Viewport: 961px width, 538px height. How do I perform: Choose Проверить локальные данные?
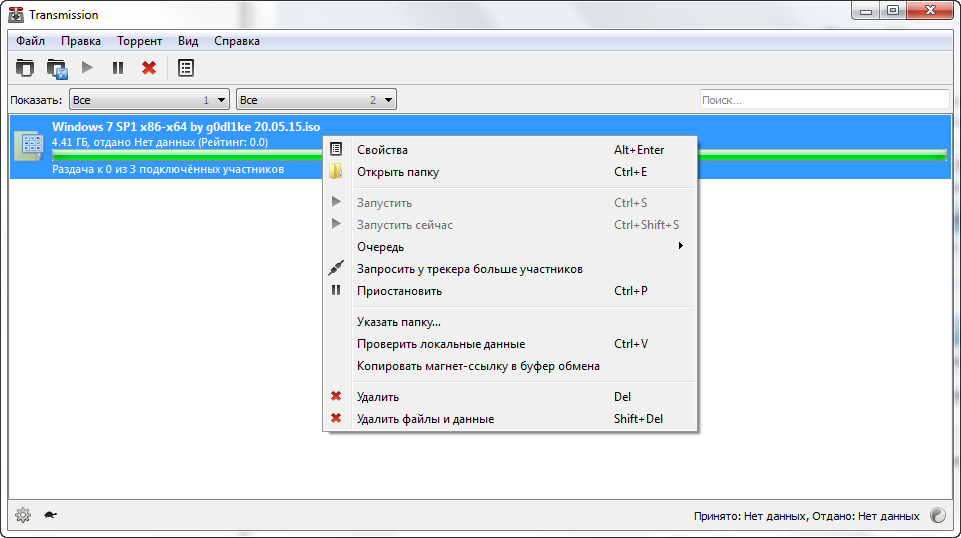pyautogui.click(x=510, y=344)
